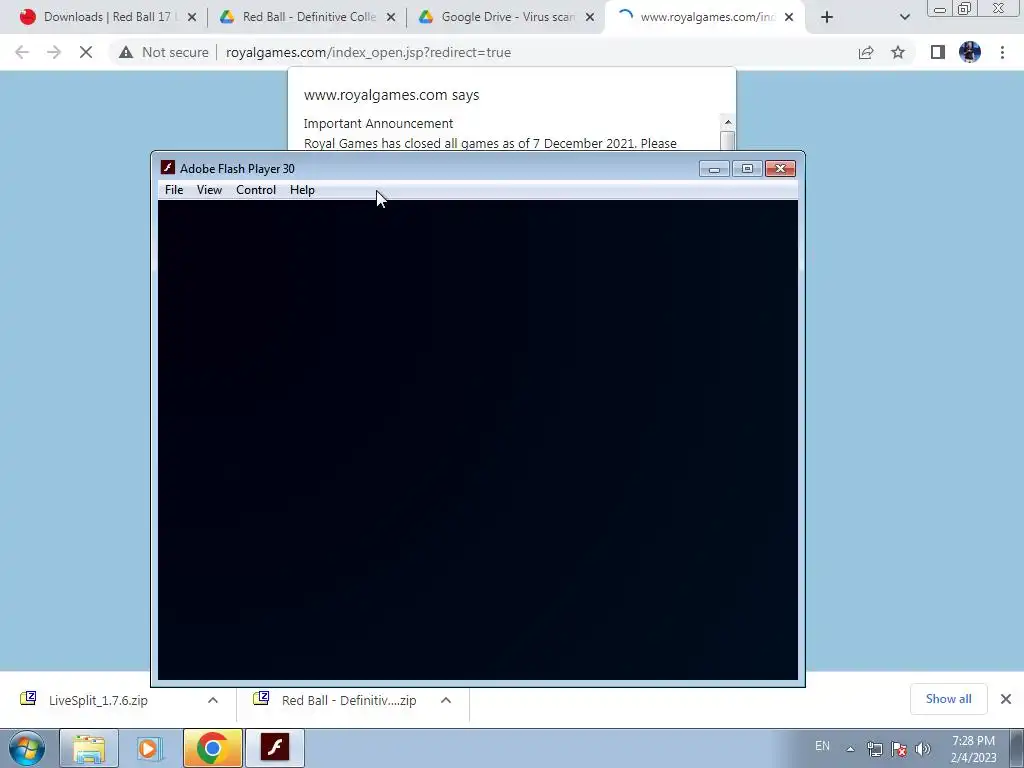Open the View menu in Flash Player
Image resolution: width=1024 pixels, height=768 pixels.
pyautogui.click(x=209, y=190)
